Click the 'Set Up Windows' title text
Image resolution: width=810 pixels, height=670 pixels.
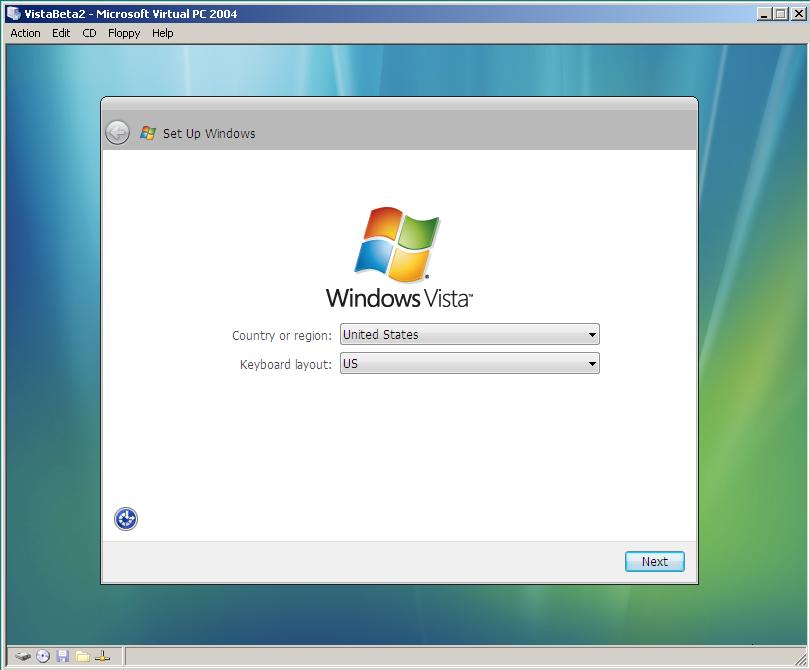pyautogui.click(x=209, y=133)
